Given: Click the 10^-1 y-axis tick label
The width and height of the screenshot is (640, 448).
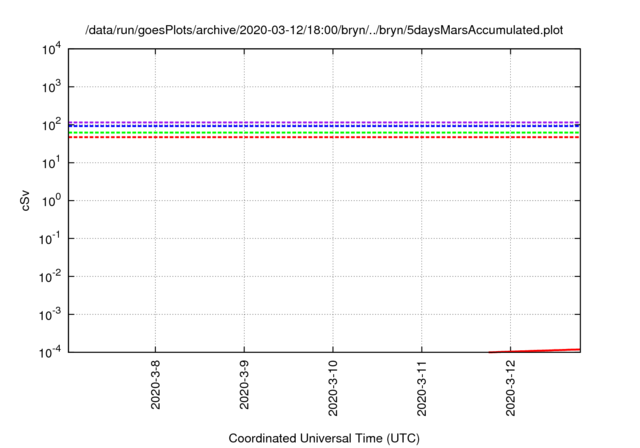Looking at the screenshot, I should [50, 238].
